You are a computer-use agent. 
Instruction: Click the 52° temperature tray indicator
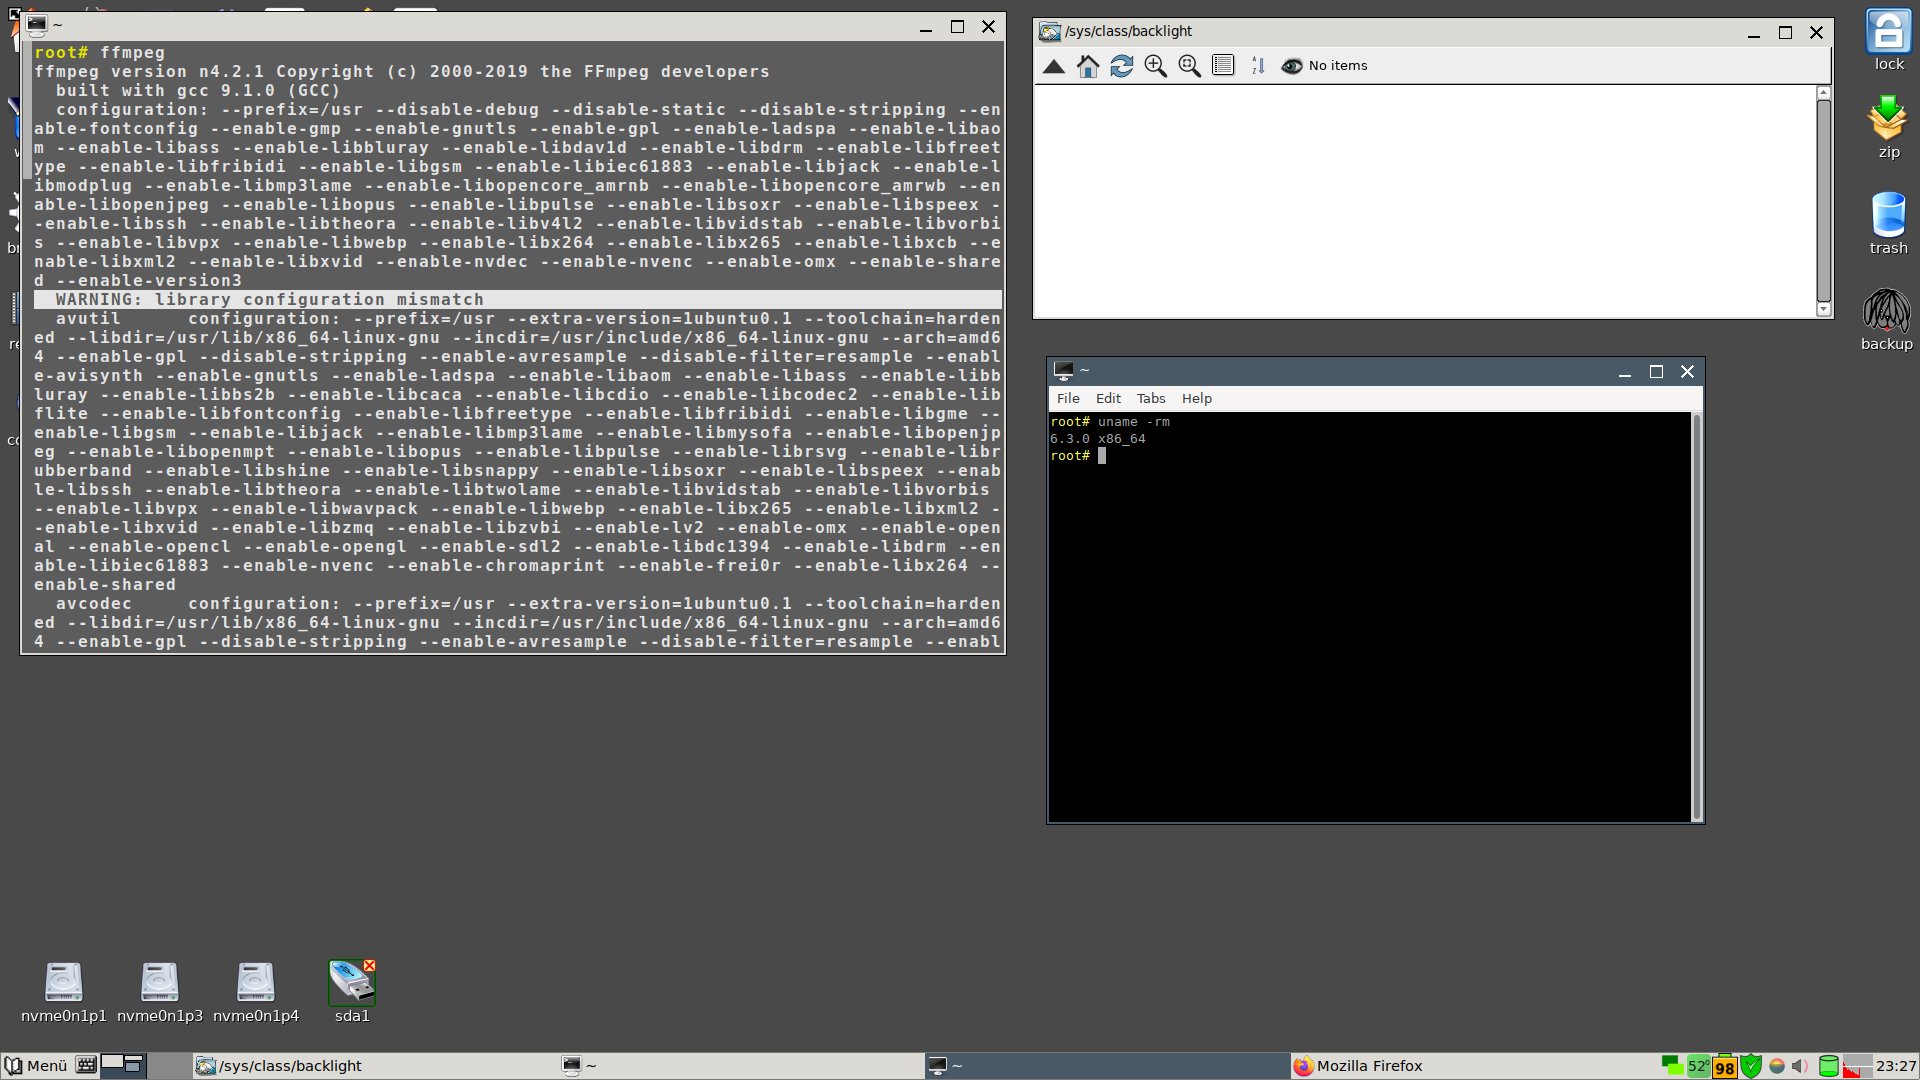point(1698,1066)
